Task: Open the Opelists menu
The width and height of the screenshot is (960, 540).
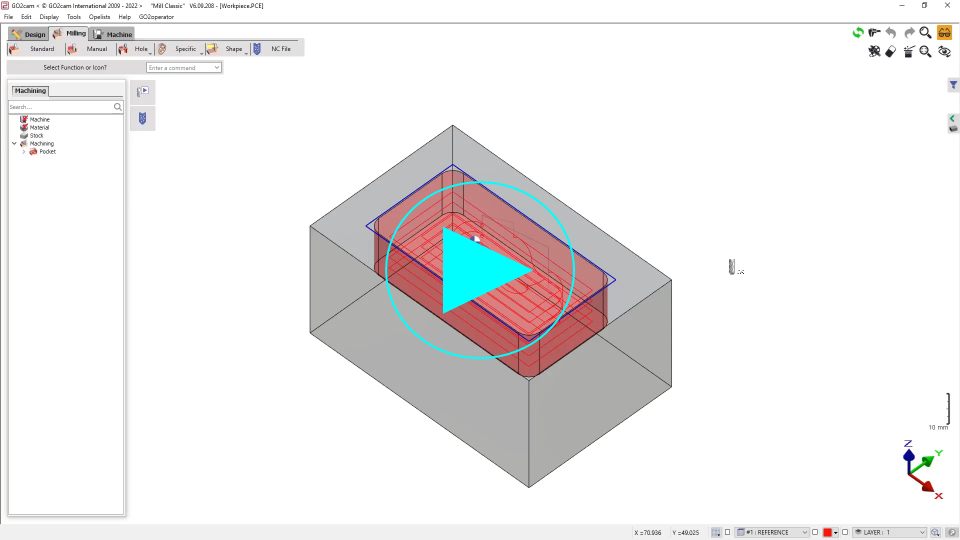Action: pos(99,17)
